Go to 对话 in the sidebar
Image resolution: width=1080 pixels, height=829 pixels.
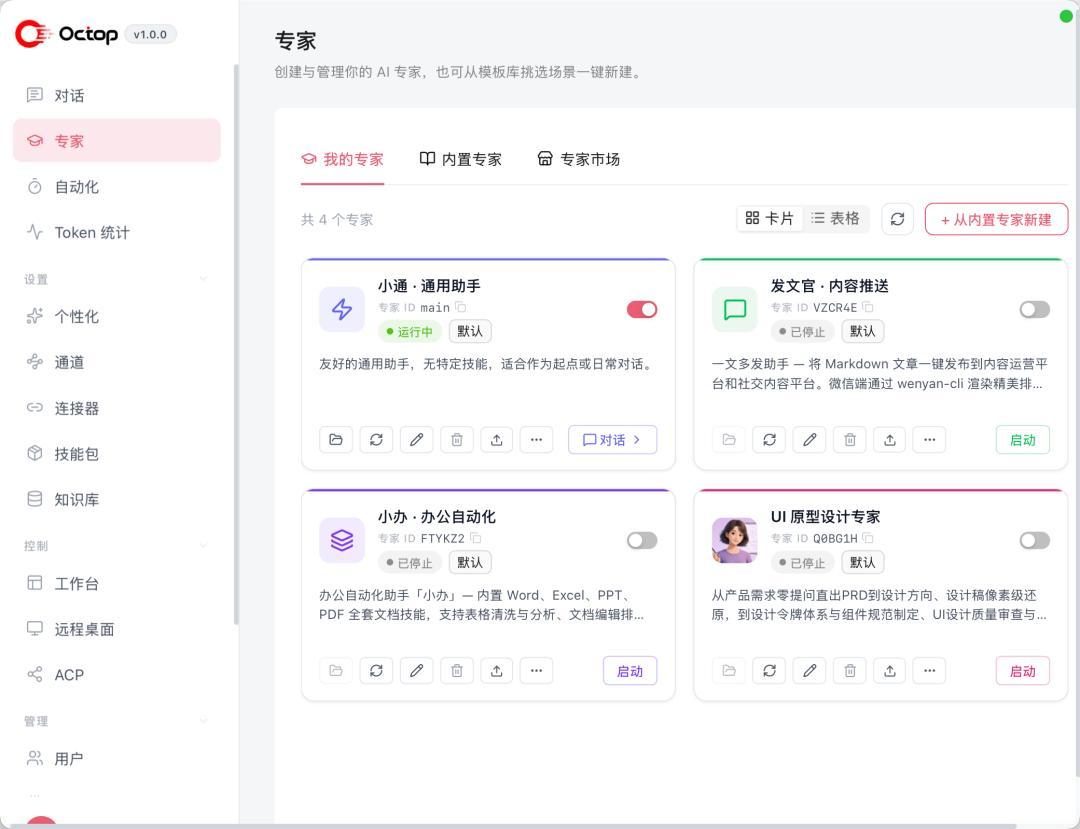point(117,95)
